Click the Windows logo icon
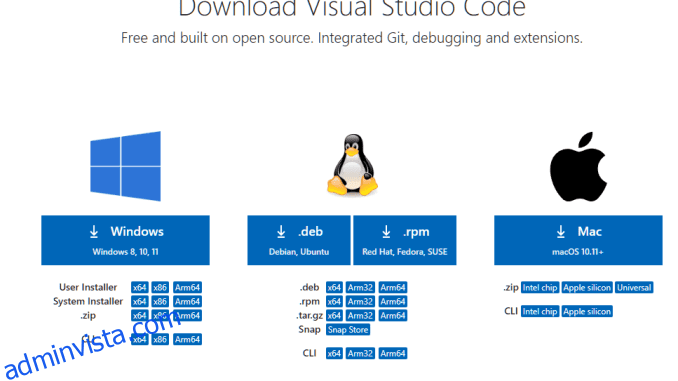 pos(125,166)
